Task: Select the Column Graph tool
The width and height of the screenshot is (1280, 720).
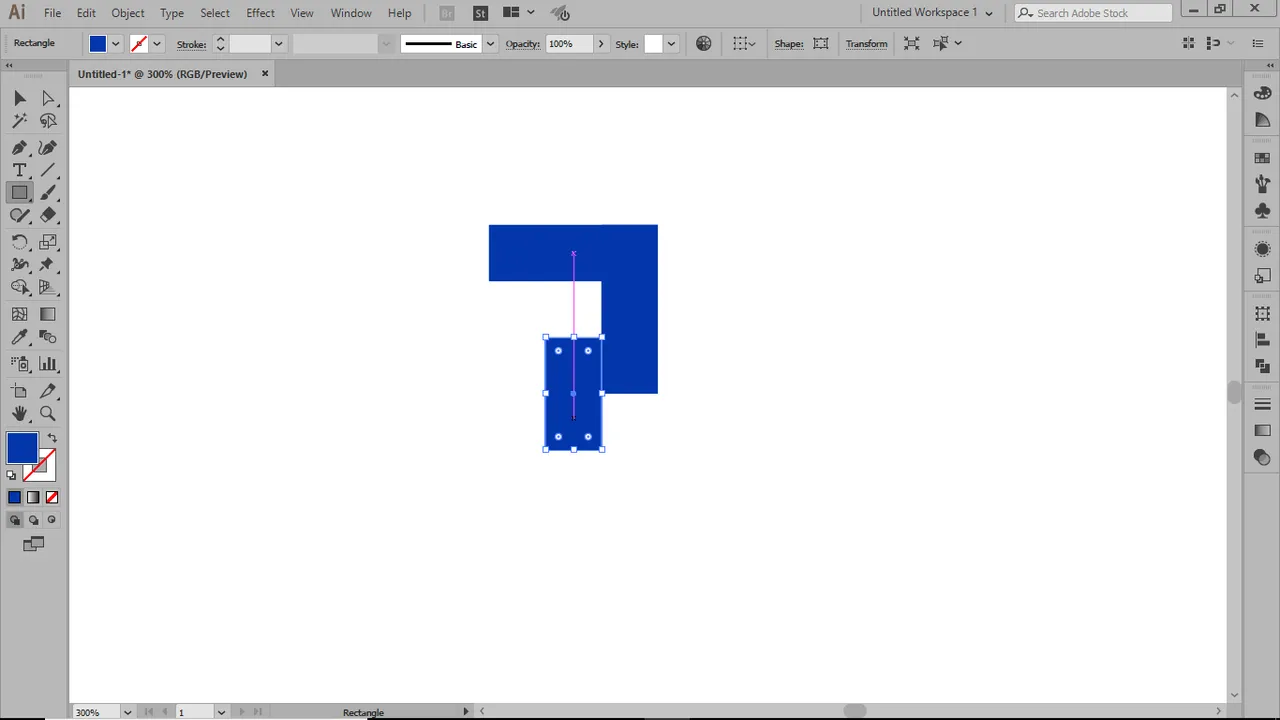Action: click(x=48, y=364)
